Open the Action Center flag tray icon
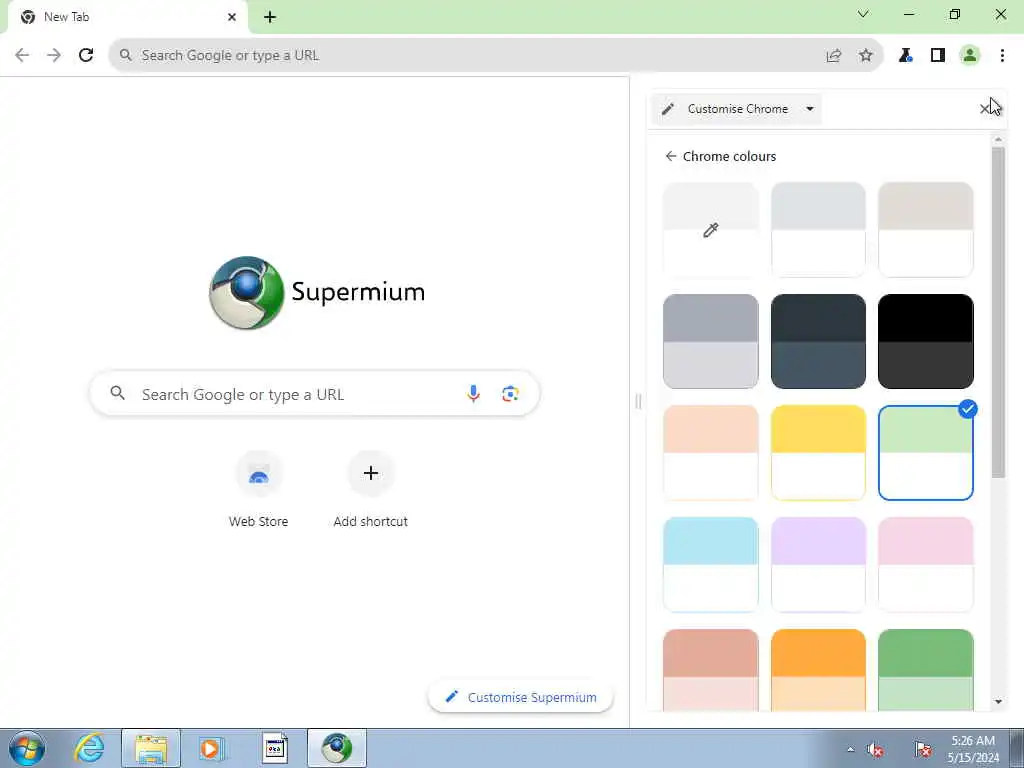This screenshot has width=1024, height=768. pyautogui.click(x=922, y=750)
